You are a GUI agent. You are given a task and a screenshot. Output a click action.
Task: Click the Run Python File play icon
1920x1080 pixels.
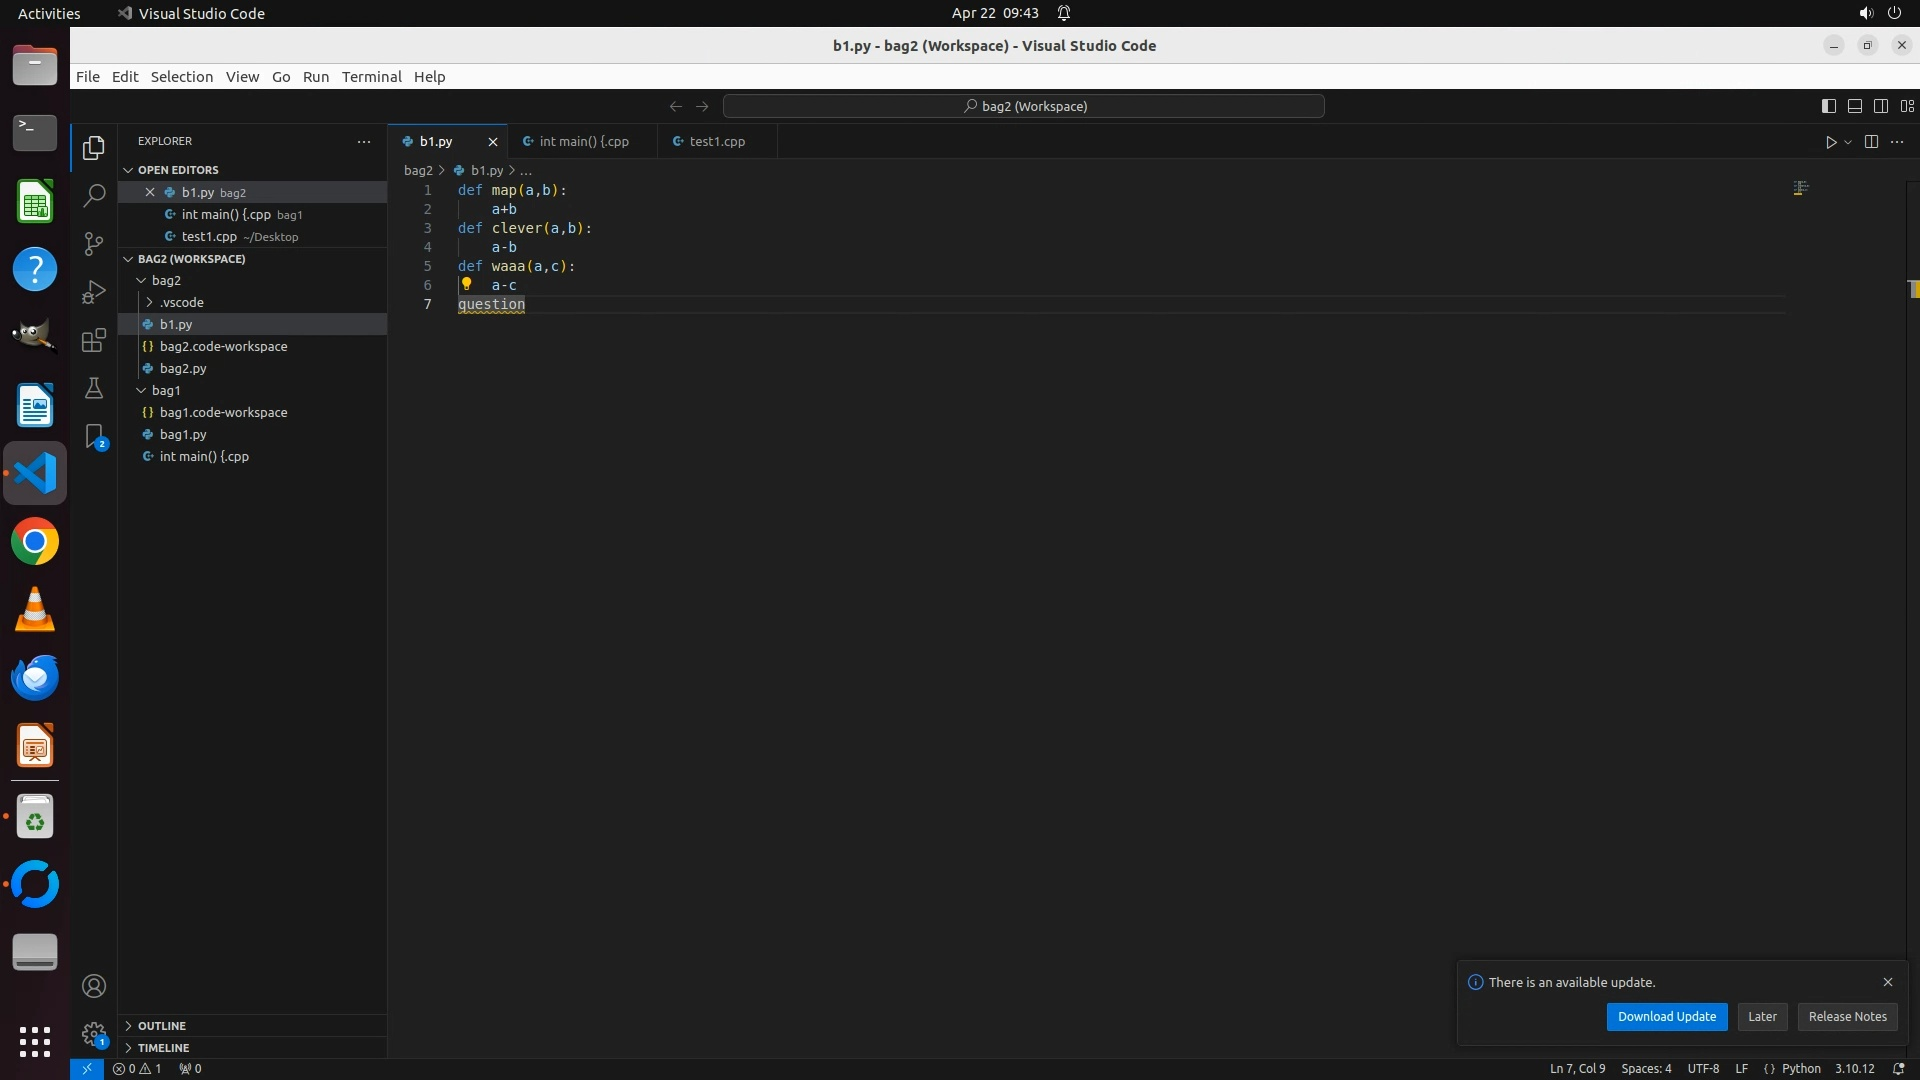click(x=1830, y=142)
